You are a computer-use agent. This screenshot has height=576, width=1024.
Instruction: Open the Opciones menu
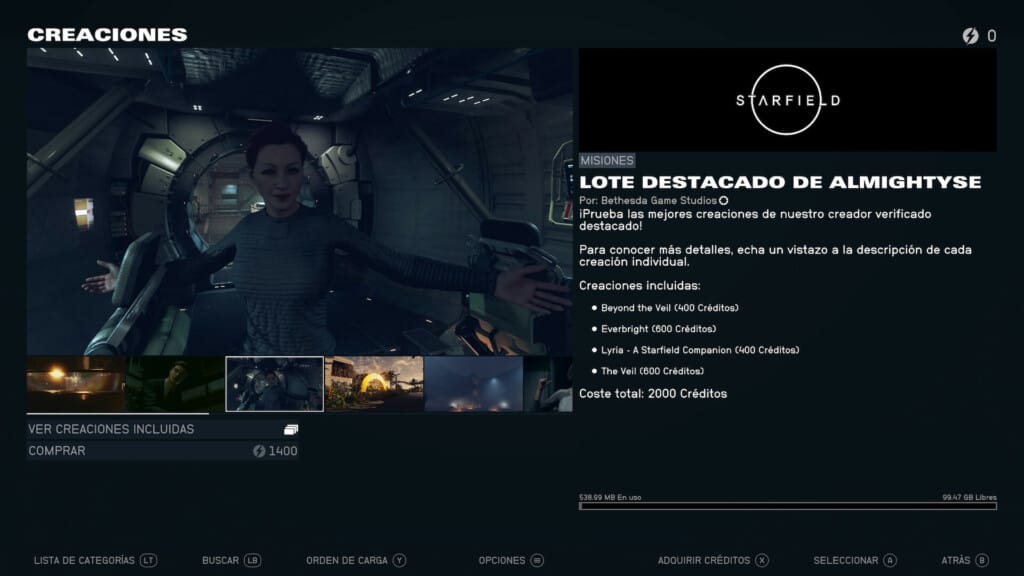click(511, 561)
